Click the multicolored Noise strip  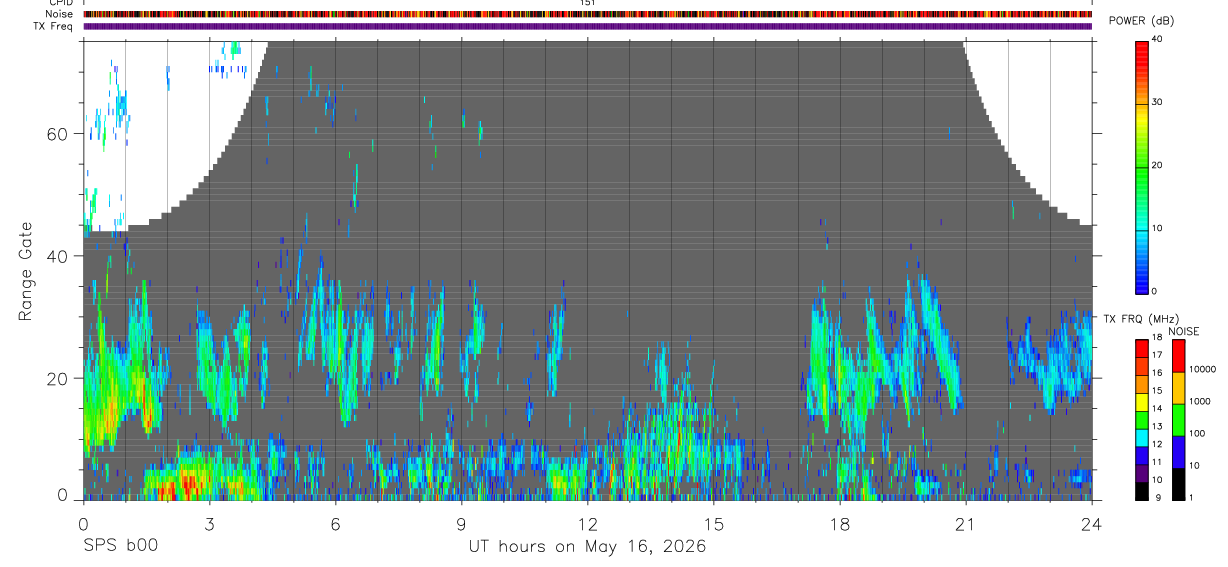pos(587,14)
